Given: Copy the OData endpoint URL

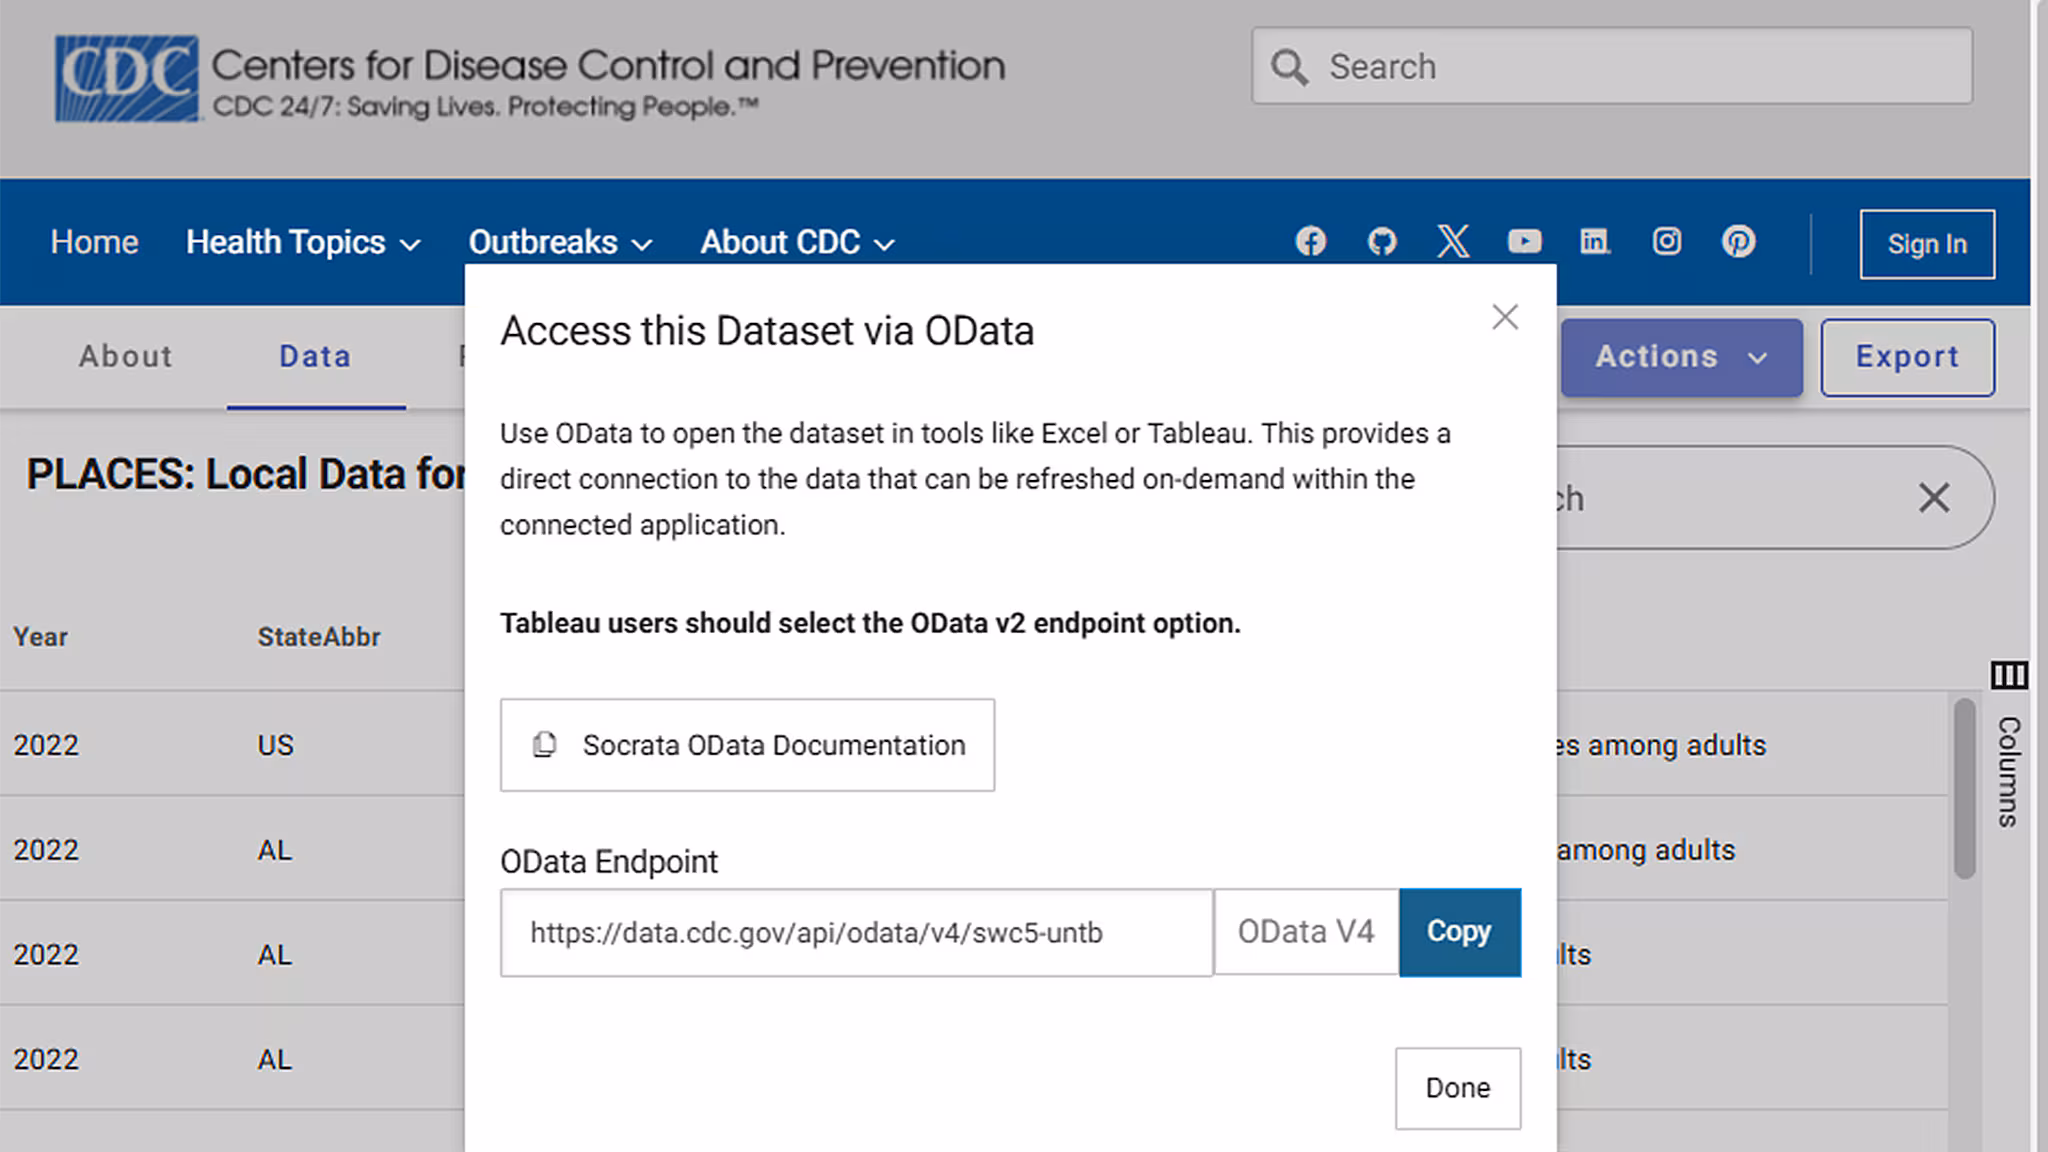Looking at the screenshot, I should [x=1460, y=932].
